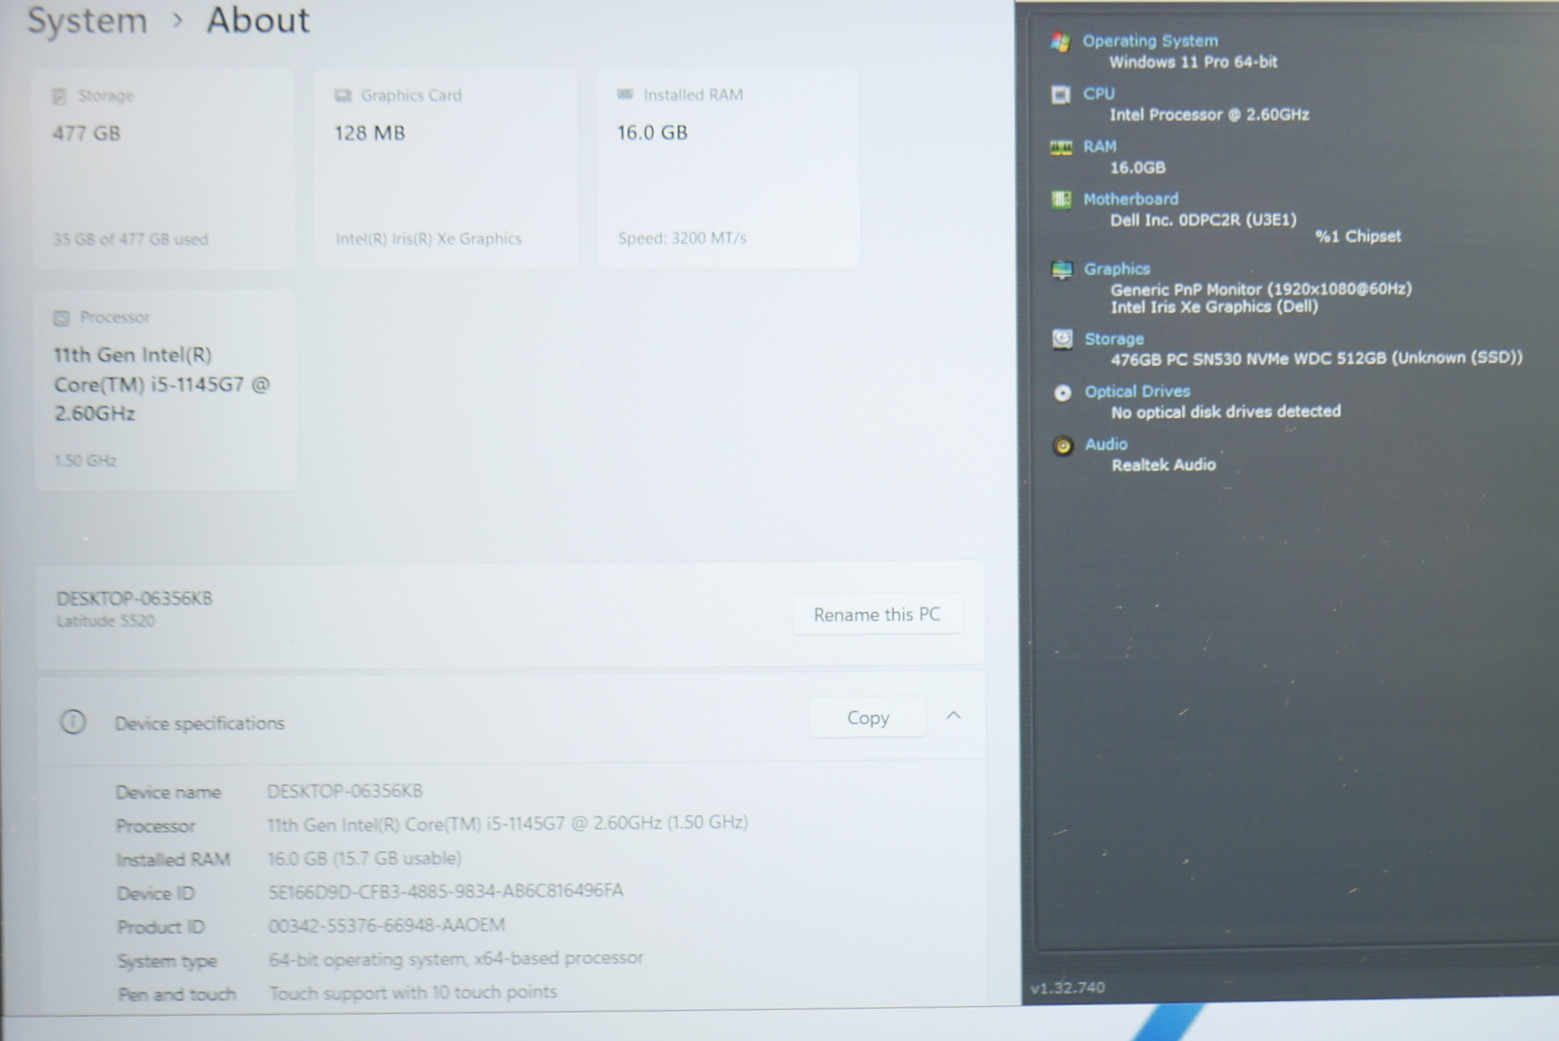Open the Operating System section in Speccy
This screenshot has height=1041, width=1559.
[1150, 41]
